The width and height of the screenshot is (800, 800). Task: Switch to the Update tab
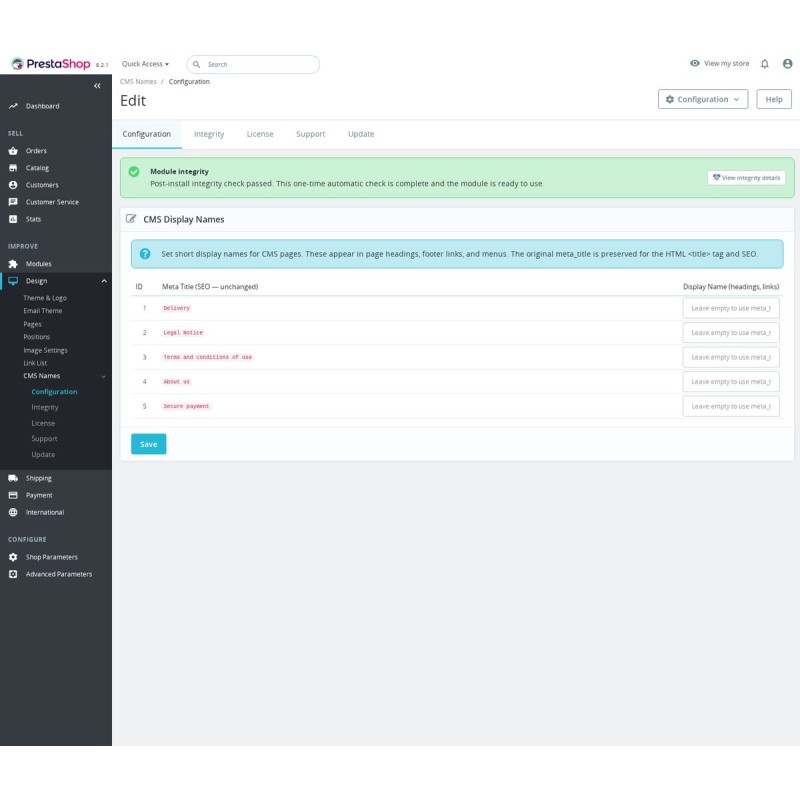point(361,134)
